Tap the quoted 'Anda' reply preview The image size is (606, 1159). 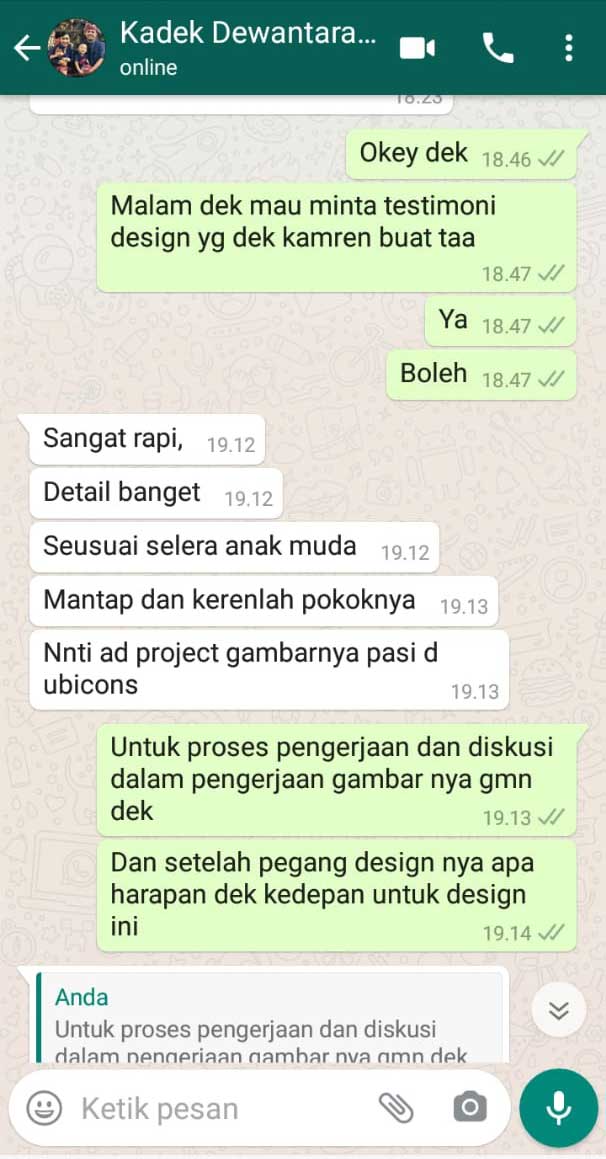270,1018
